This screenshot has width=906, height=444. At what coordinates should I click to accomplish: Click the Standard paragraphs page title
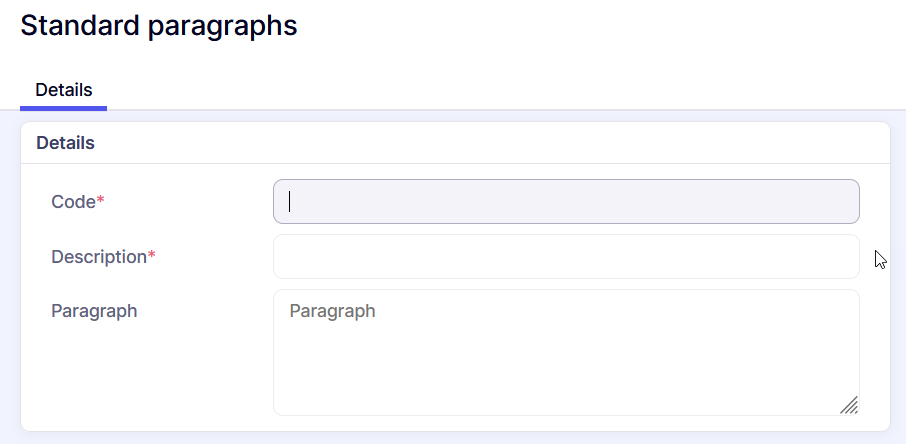(x=159, y=26)
